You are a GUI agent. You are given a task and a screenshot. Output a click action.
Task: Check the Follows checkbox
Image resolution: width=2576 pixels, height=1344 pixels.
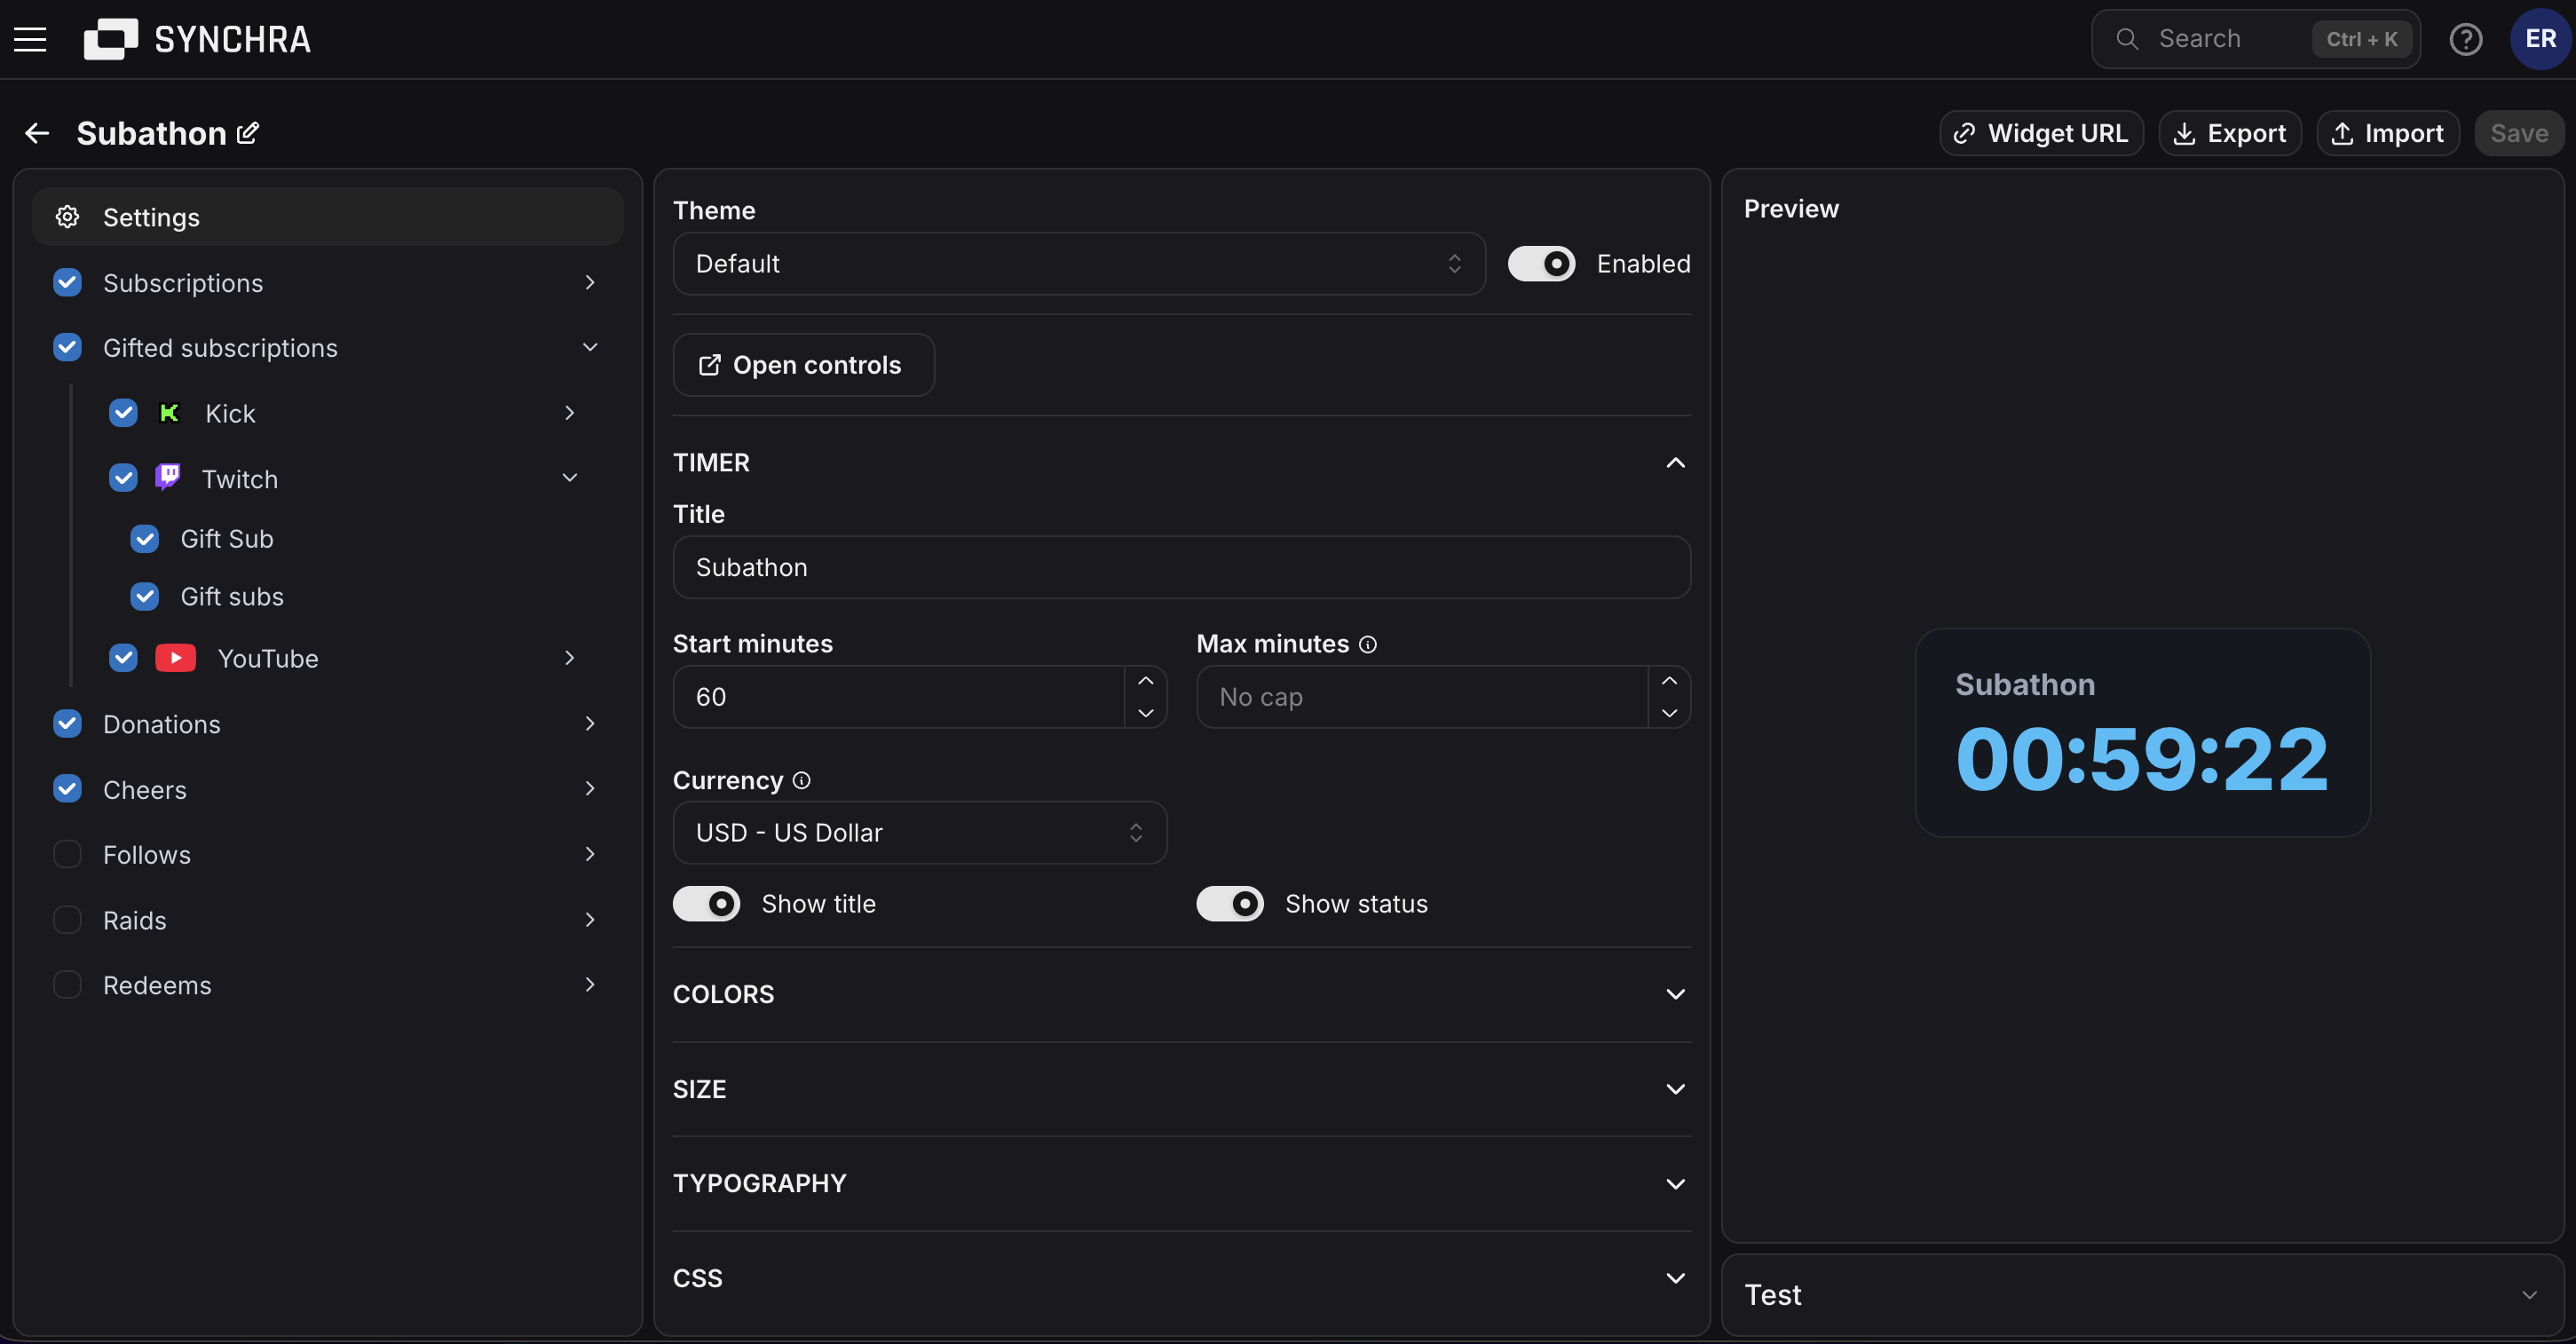coord(67,854)
